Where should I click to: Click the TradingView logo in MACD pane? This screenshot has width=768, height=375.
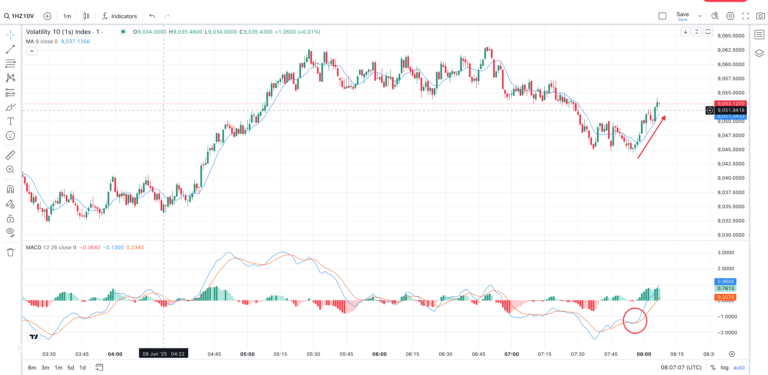[34, 337]
